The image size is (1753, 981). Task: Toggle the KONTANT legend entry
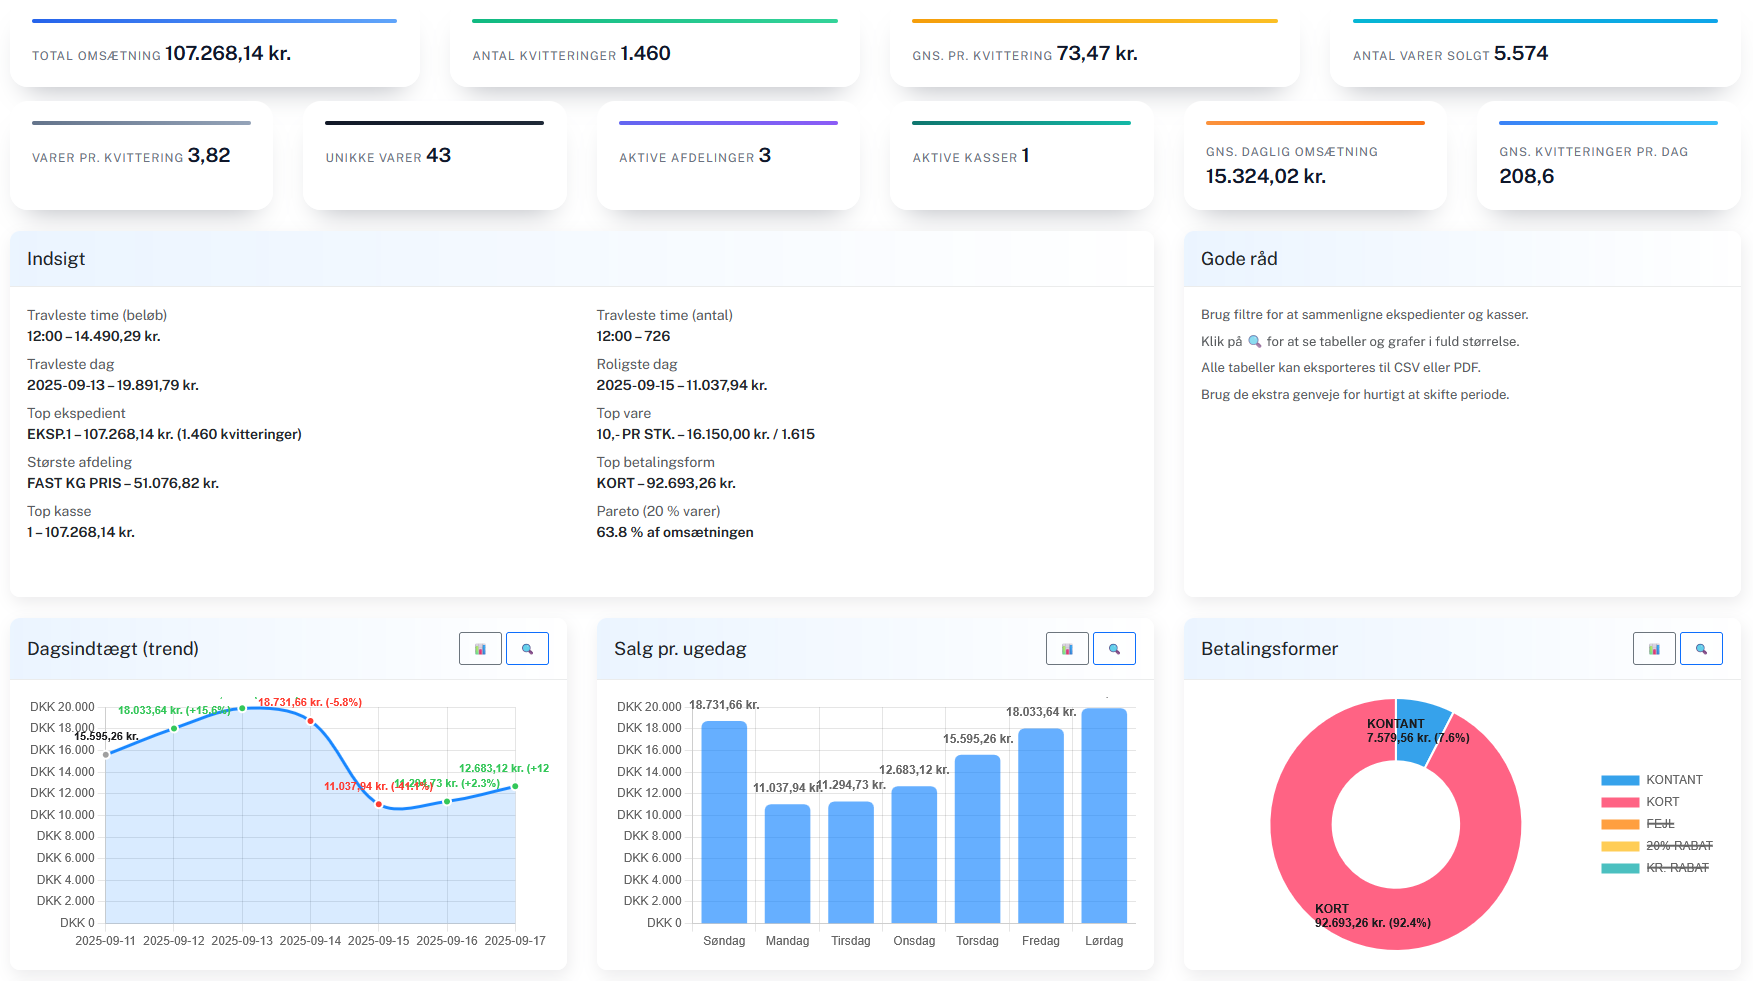click(1673, 780)
